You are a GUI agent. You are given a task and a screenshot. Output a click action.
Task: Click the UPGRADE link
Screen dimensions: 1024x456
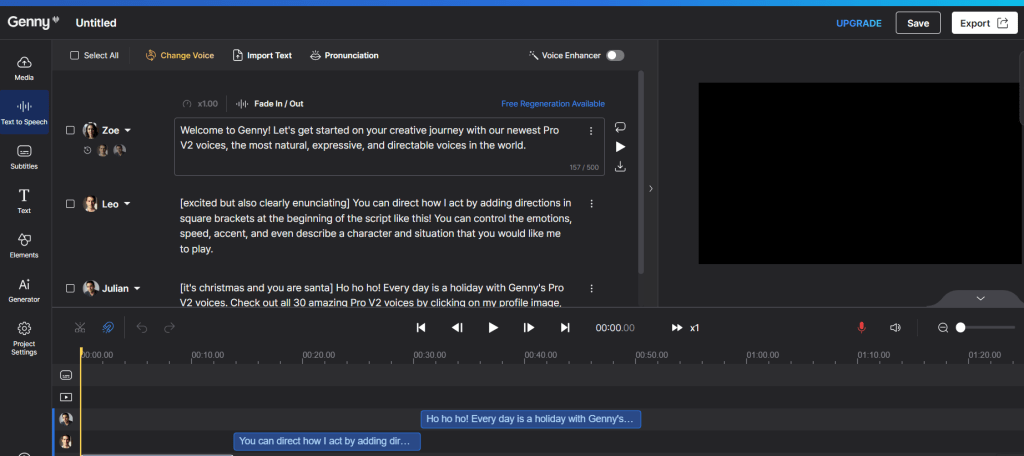coord(859,24)
